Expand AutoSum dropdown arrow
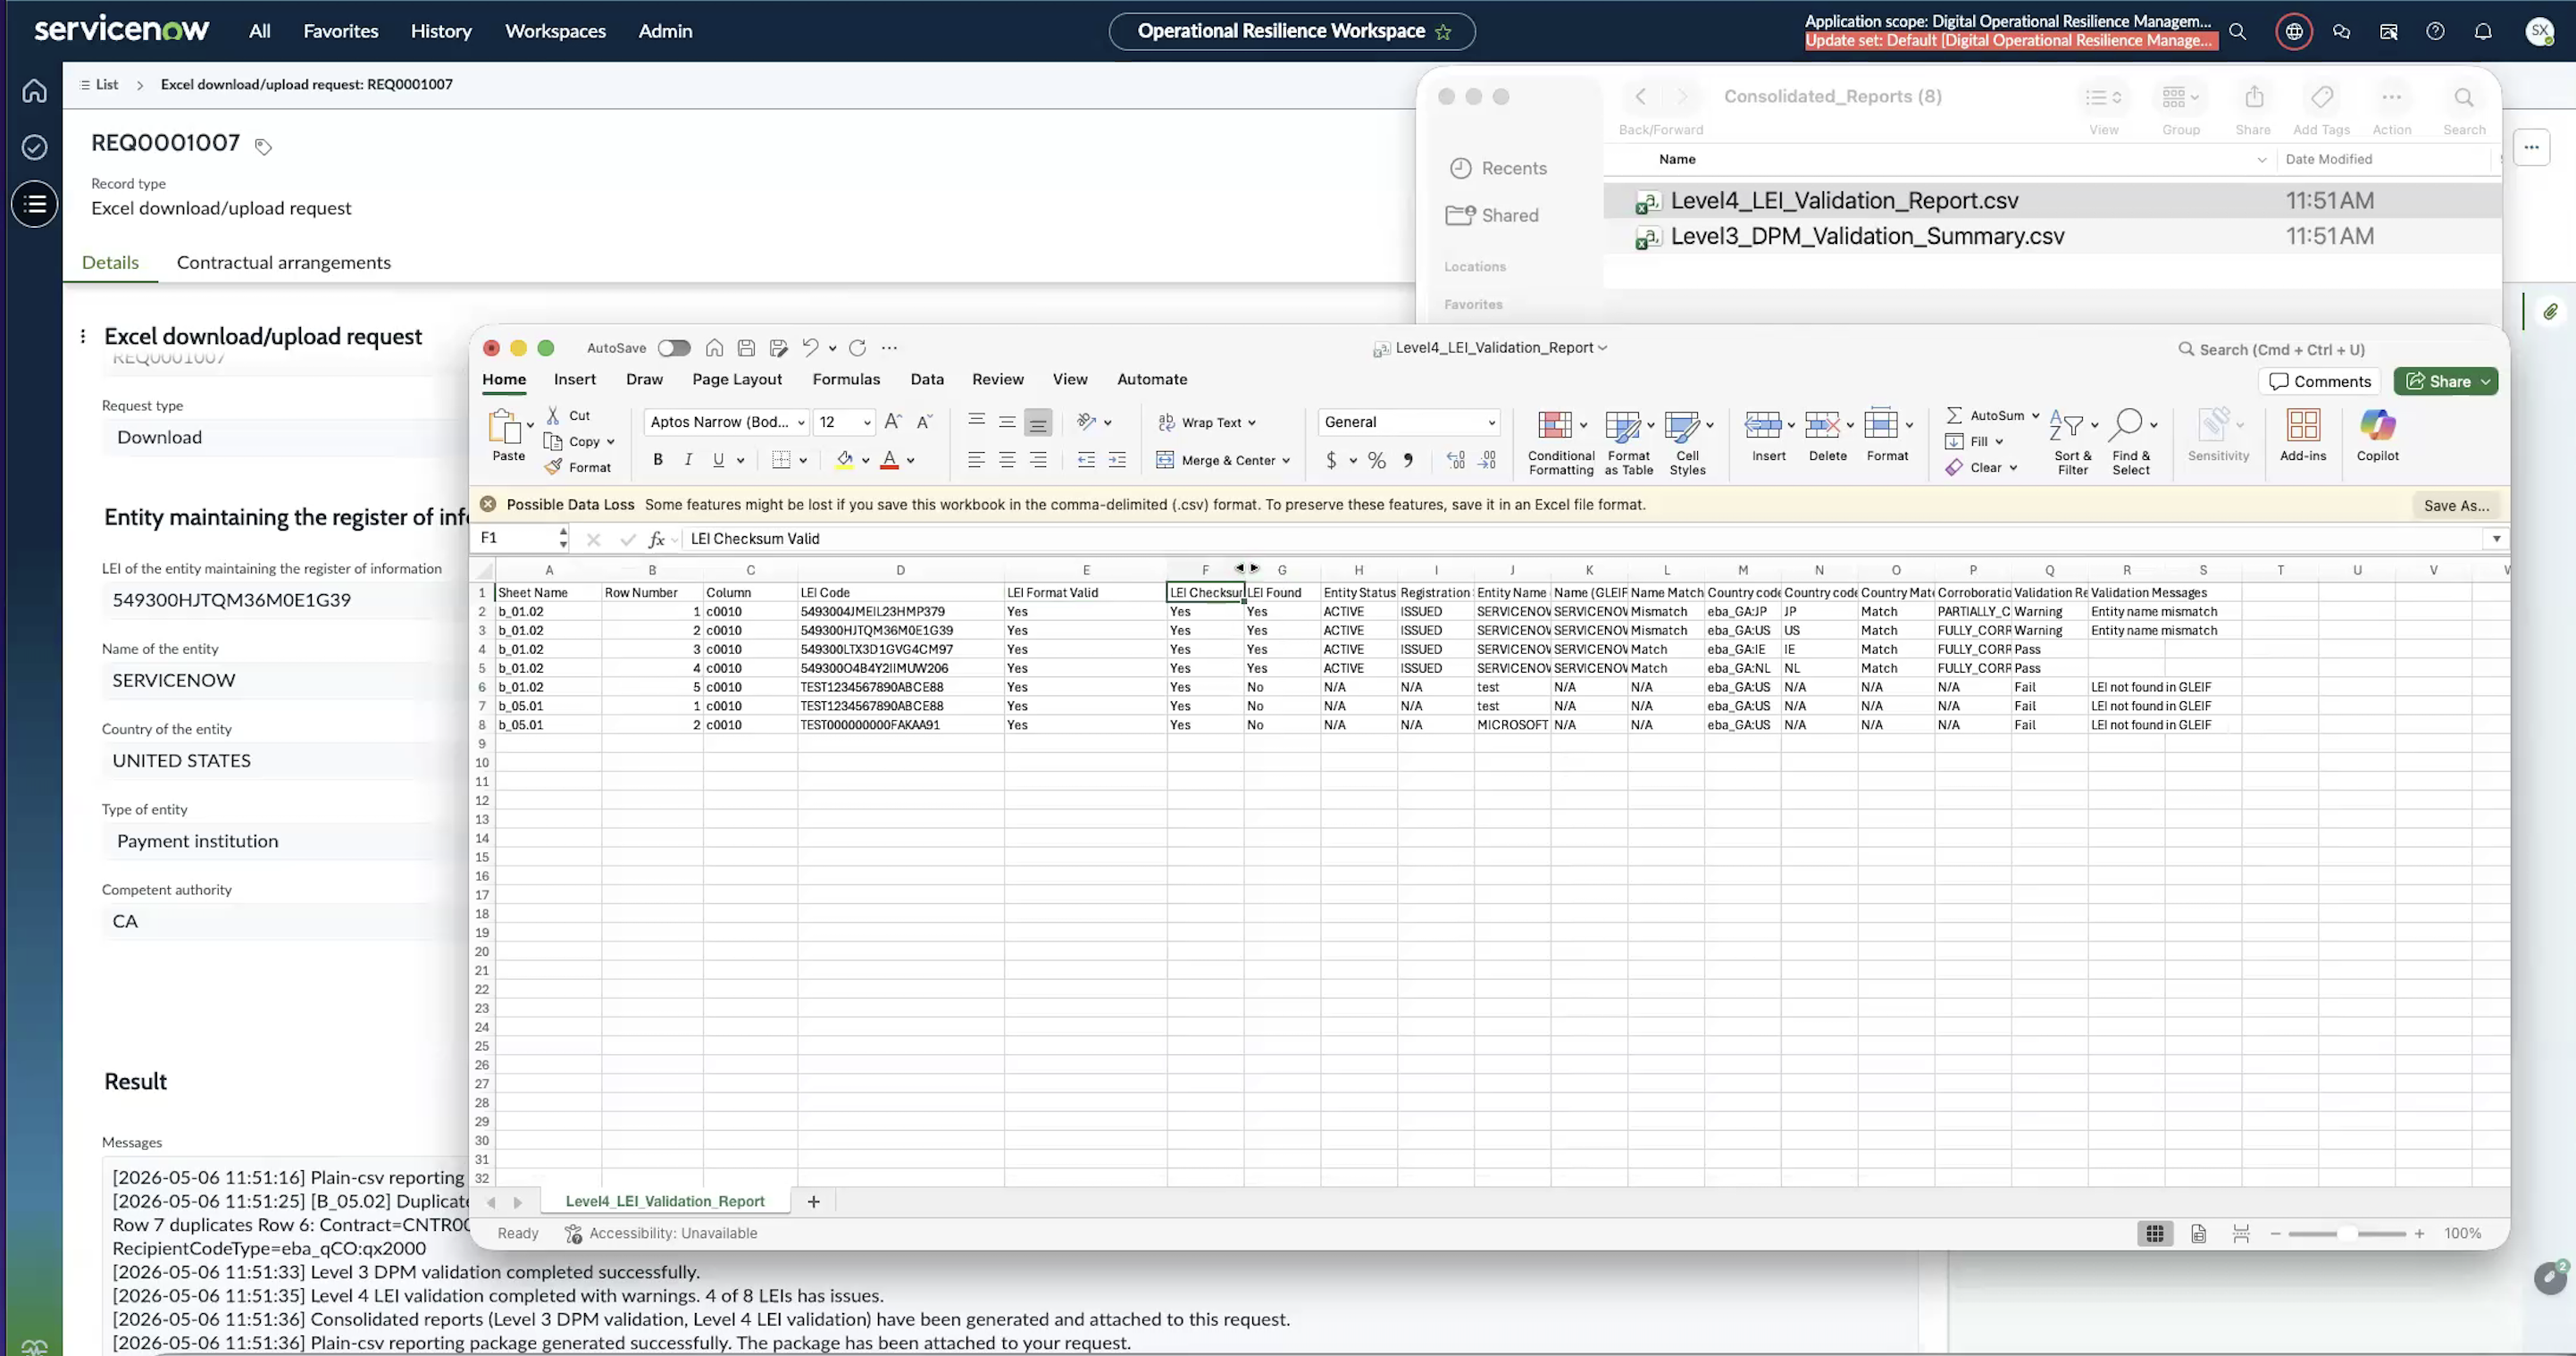 click(x=2035, y=415)
